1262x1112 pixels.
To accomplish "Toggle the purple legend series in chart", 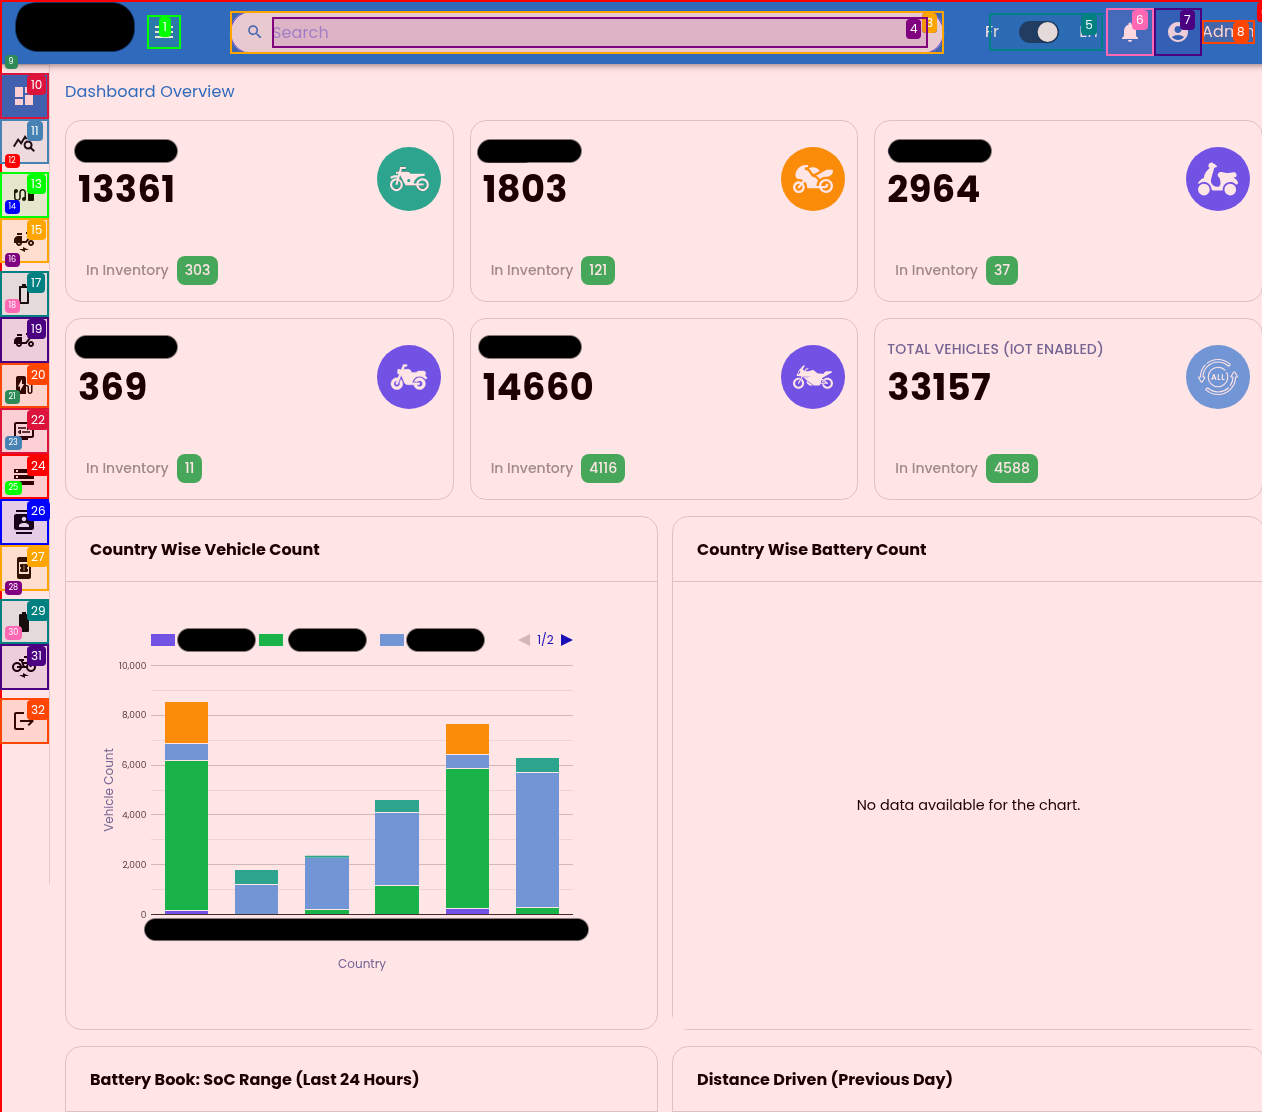I will pyautogui.click(x=163, y=640).
